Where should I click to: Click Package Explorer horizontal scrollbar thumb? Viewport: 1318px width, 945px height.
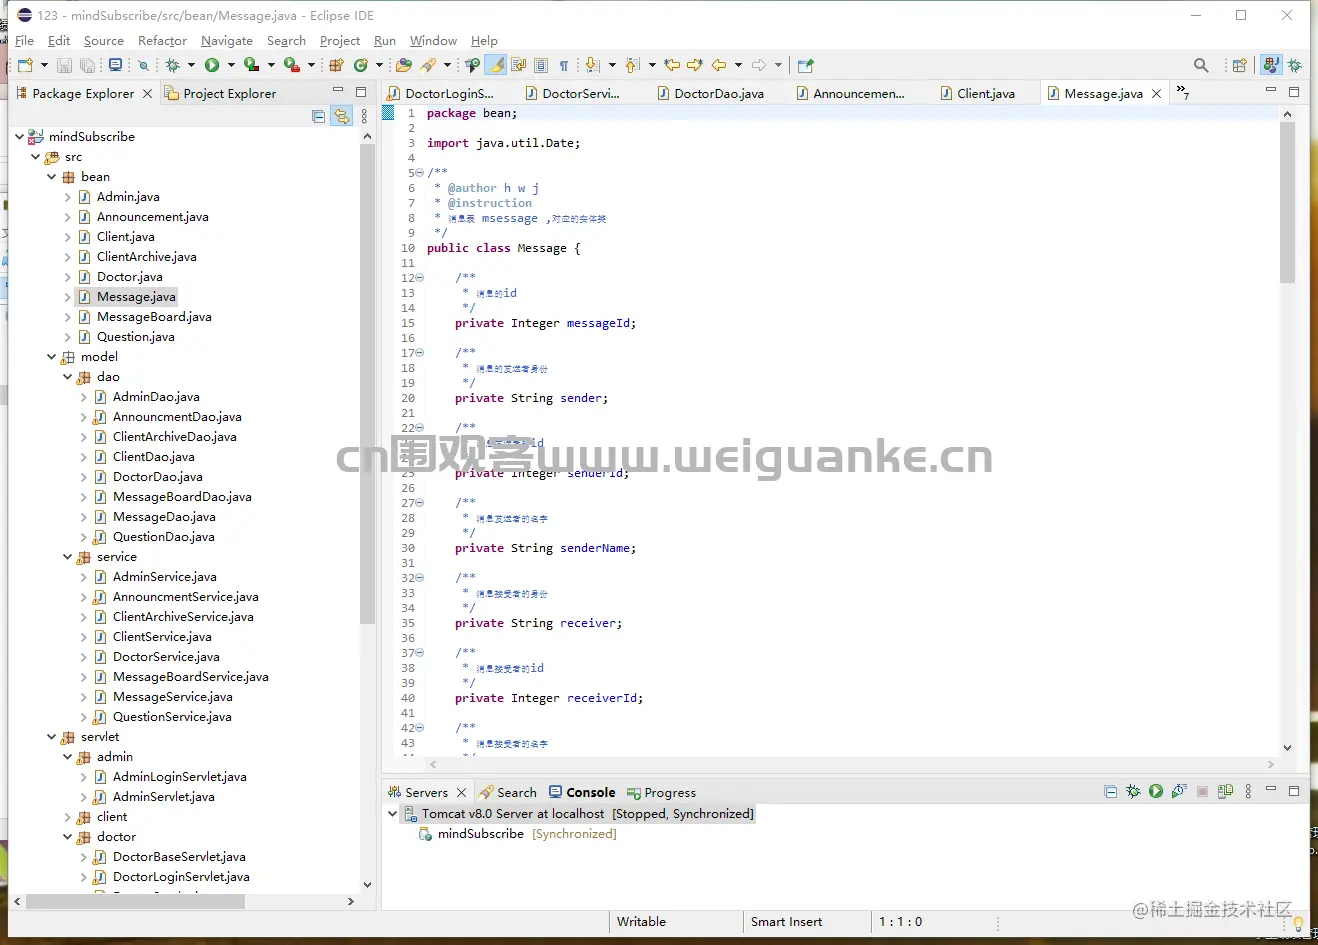(136, 901)
